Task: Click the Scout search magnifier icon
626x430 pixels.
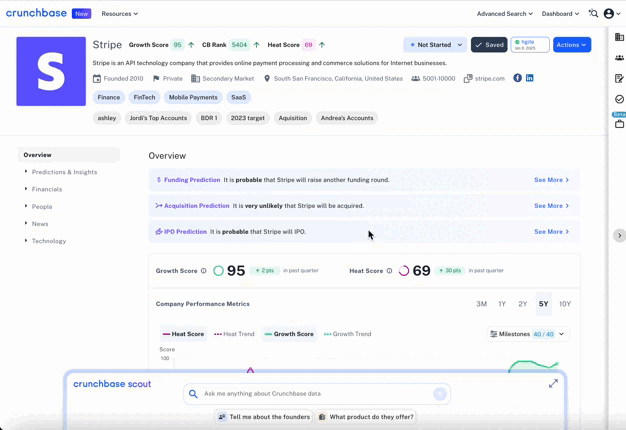Action: pos(193,394)
